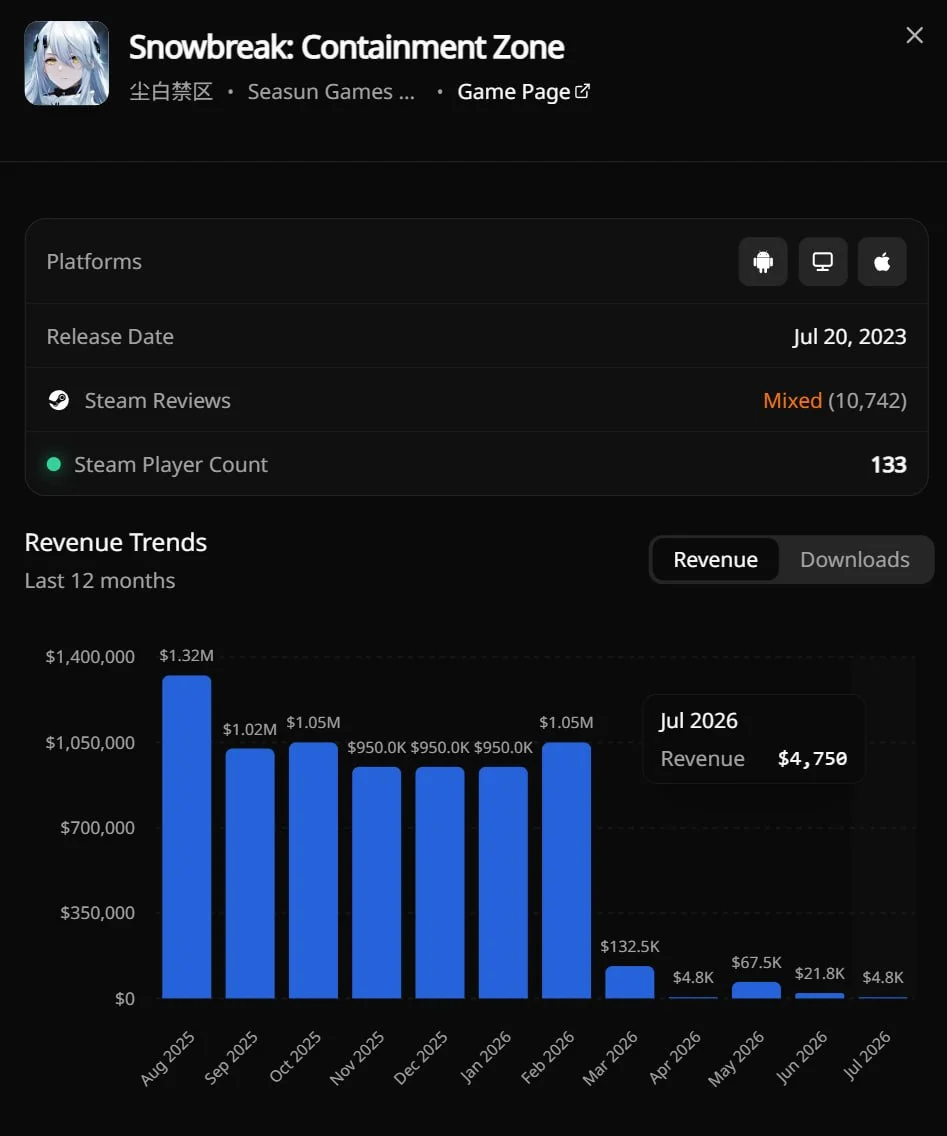Click the Steam player count value 133
The width and height of the screenshot is (947, 1136).
click(x=888, y=464)
